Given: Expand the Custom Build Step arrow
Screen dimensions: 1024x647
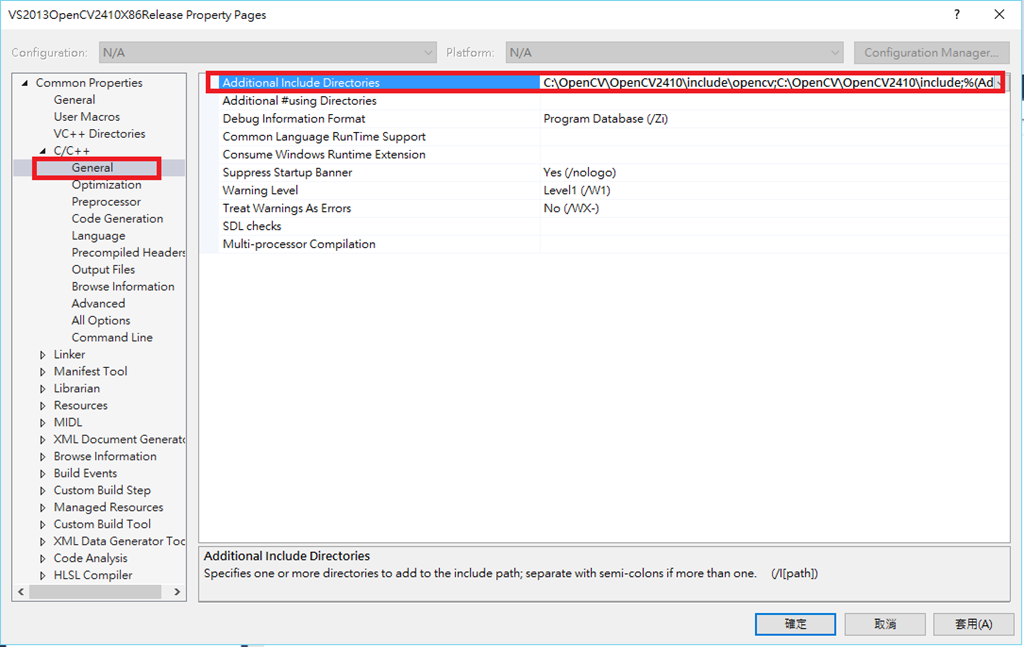Looking at the screenshot, I should (x=43, y=490).
